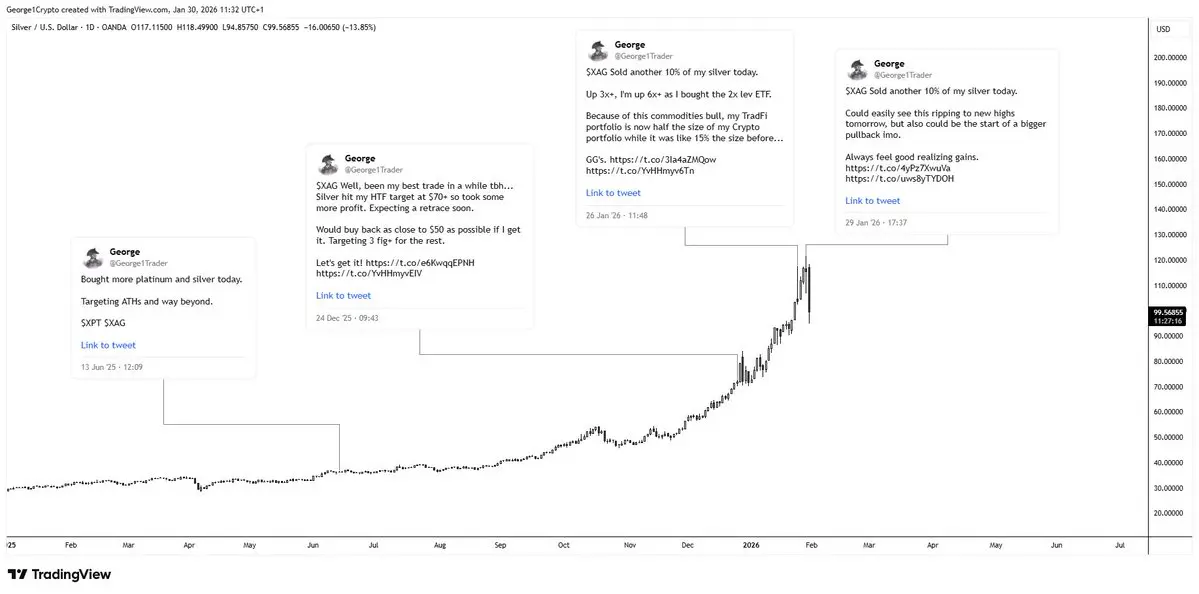
Task: Open the t.co/4yPz7XwuVa link
Action: (898, 168)
